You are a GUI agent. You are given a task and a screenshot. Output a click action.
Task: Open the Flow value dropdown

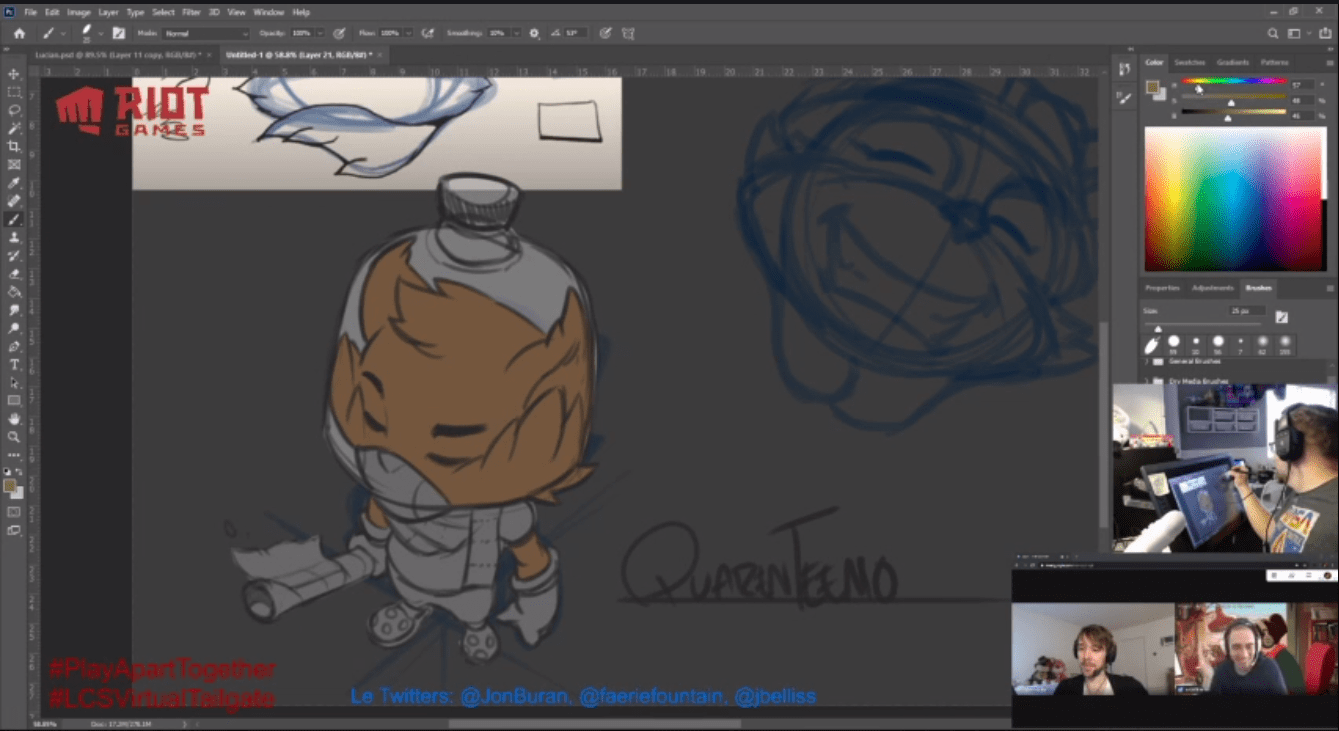click(408, 33)
